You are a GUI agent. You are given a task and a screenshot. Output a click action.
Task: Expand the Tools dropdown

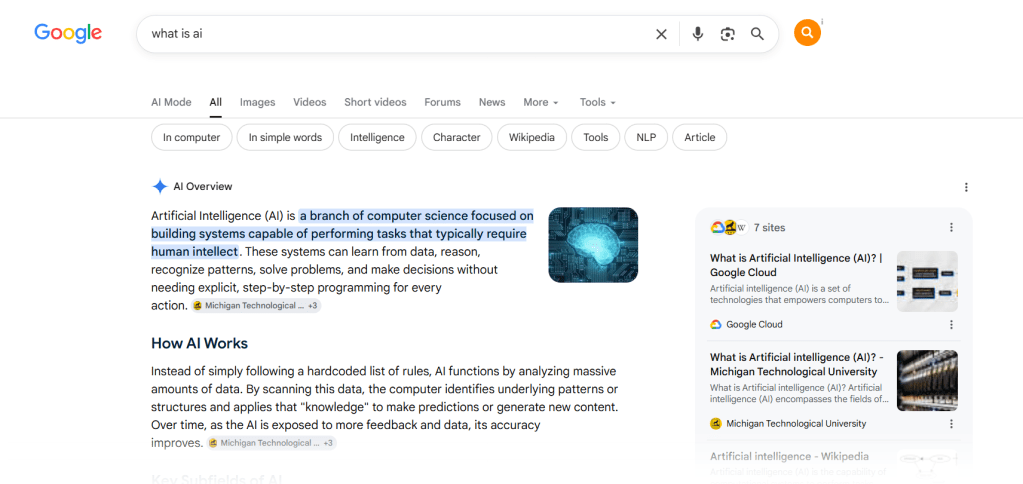598,102
